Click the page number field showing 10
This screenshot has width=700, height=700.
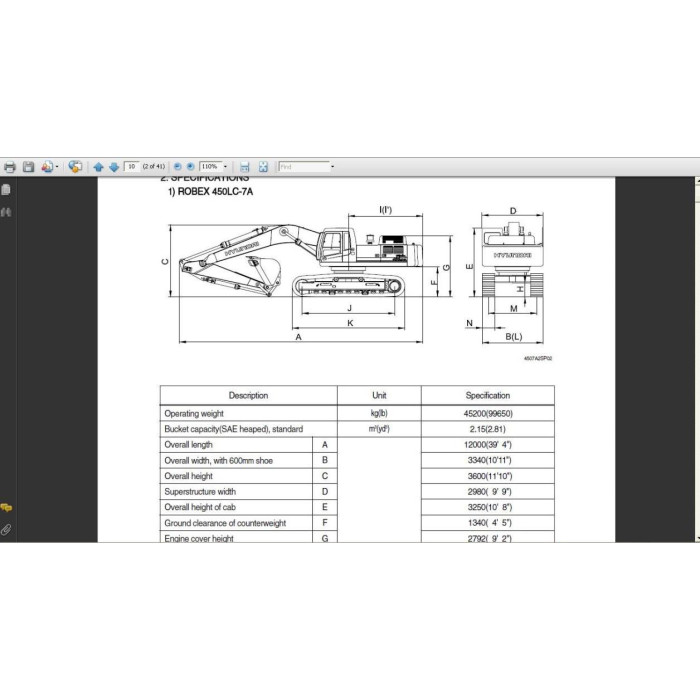pos(132,167)
